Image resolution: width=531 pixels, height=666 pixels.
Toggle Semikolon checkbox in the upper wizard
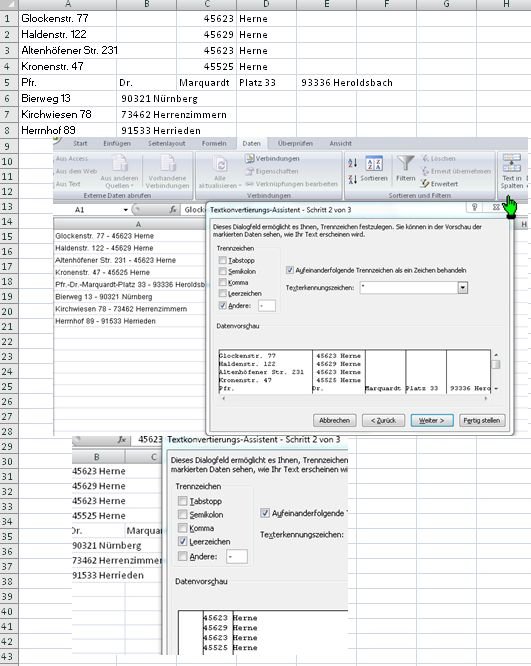pyautogui.click(x=223, y=271)
